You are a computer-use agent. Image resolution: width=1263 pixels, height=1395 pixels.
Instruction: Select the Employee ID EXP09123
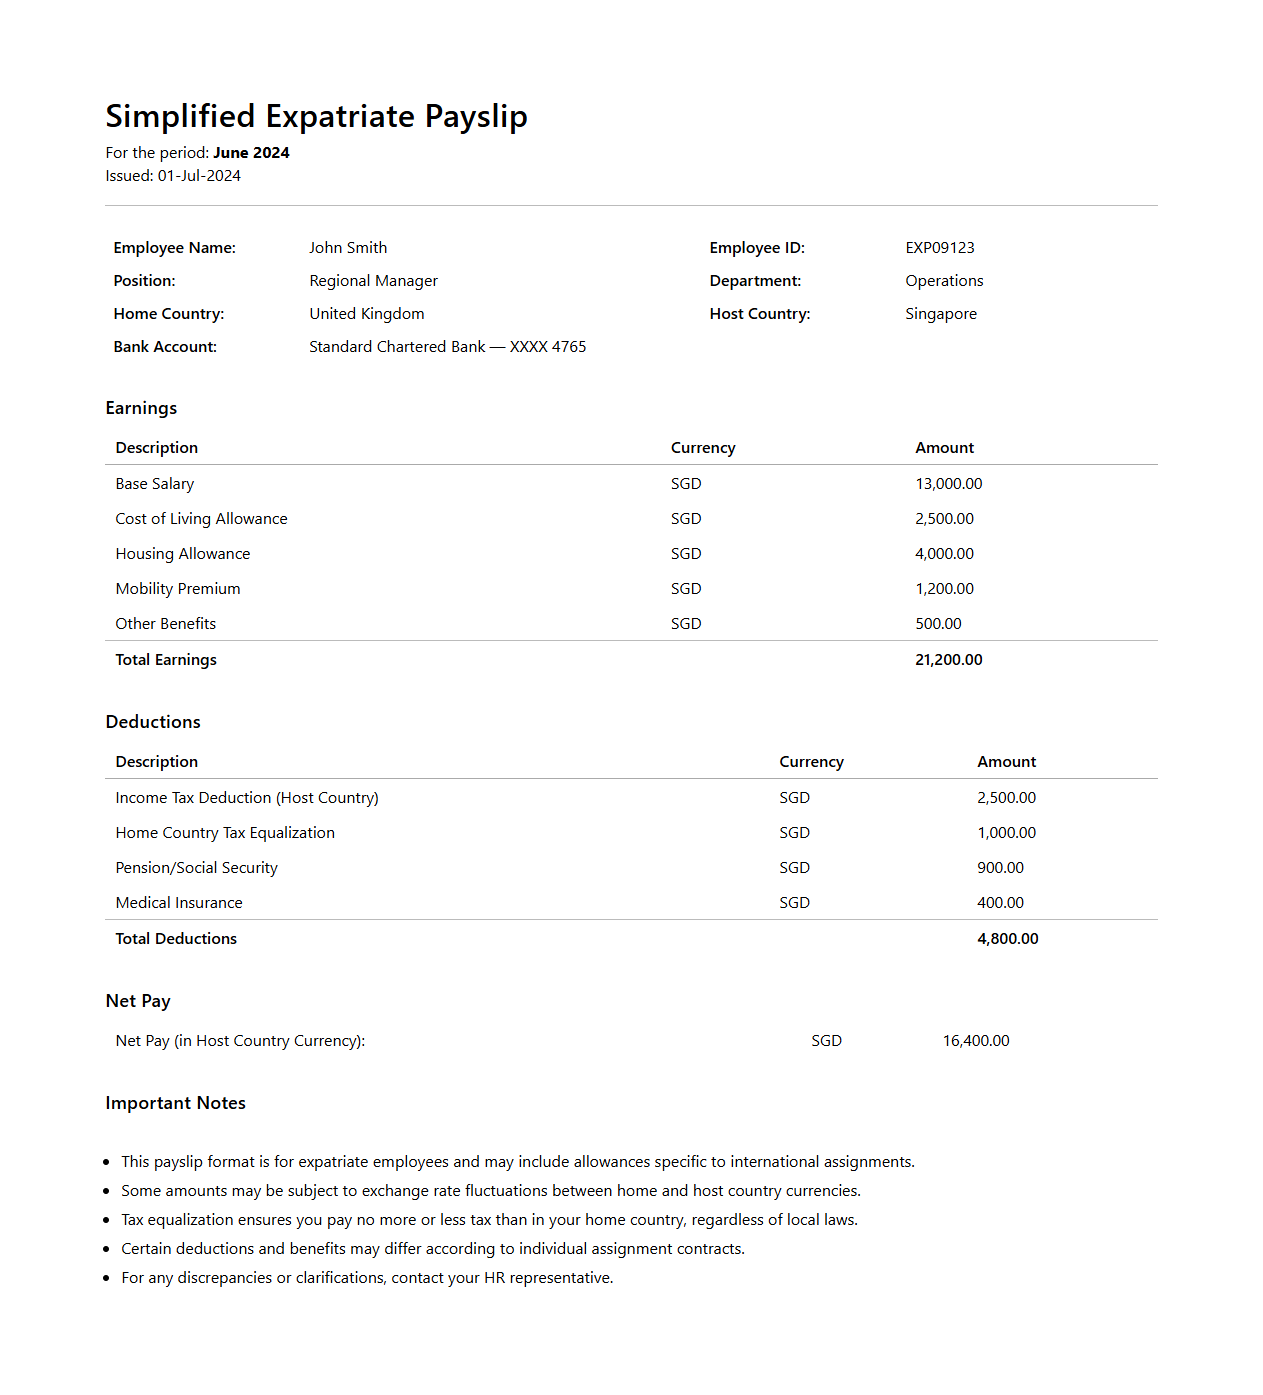[939, 248]
